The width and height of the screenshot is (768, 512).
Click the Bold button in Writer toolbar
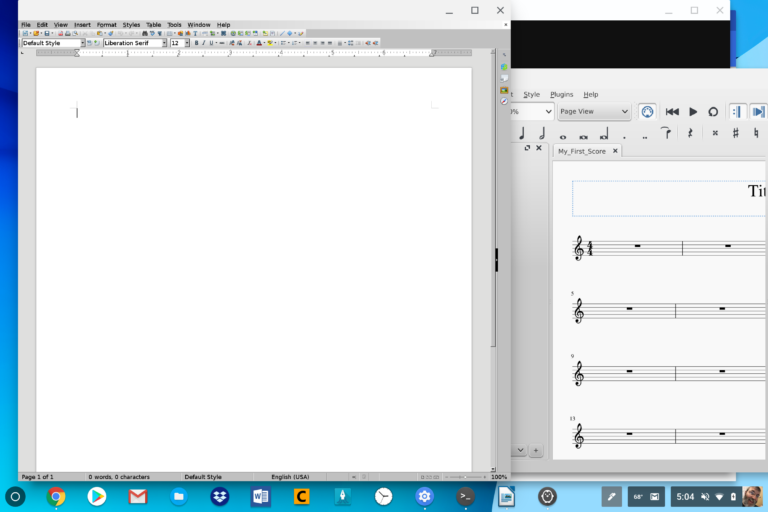pos(196,43)
